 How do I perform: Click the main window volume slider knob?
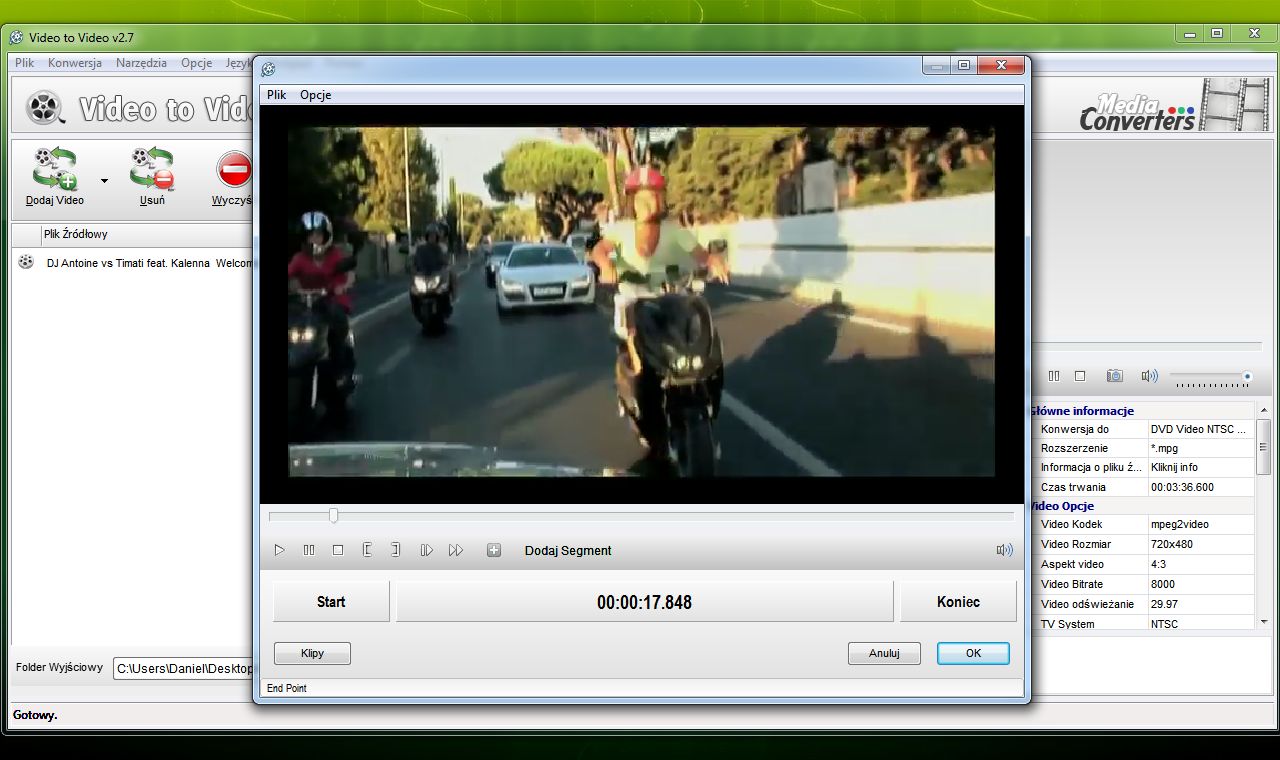click(x=1247, y=376)
